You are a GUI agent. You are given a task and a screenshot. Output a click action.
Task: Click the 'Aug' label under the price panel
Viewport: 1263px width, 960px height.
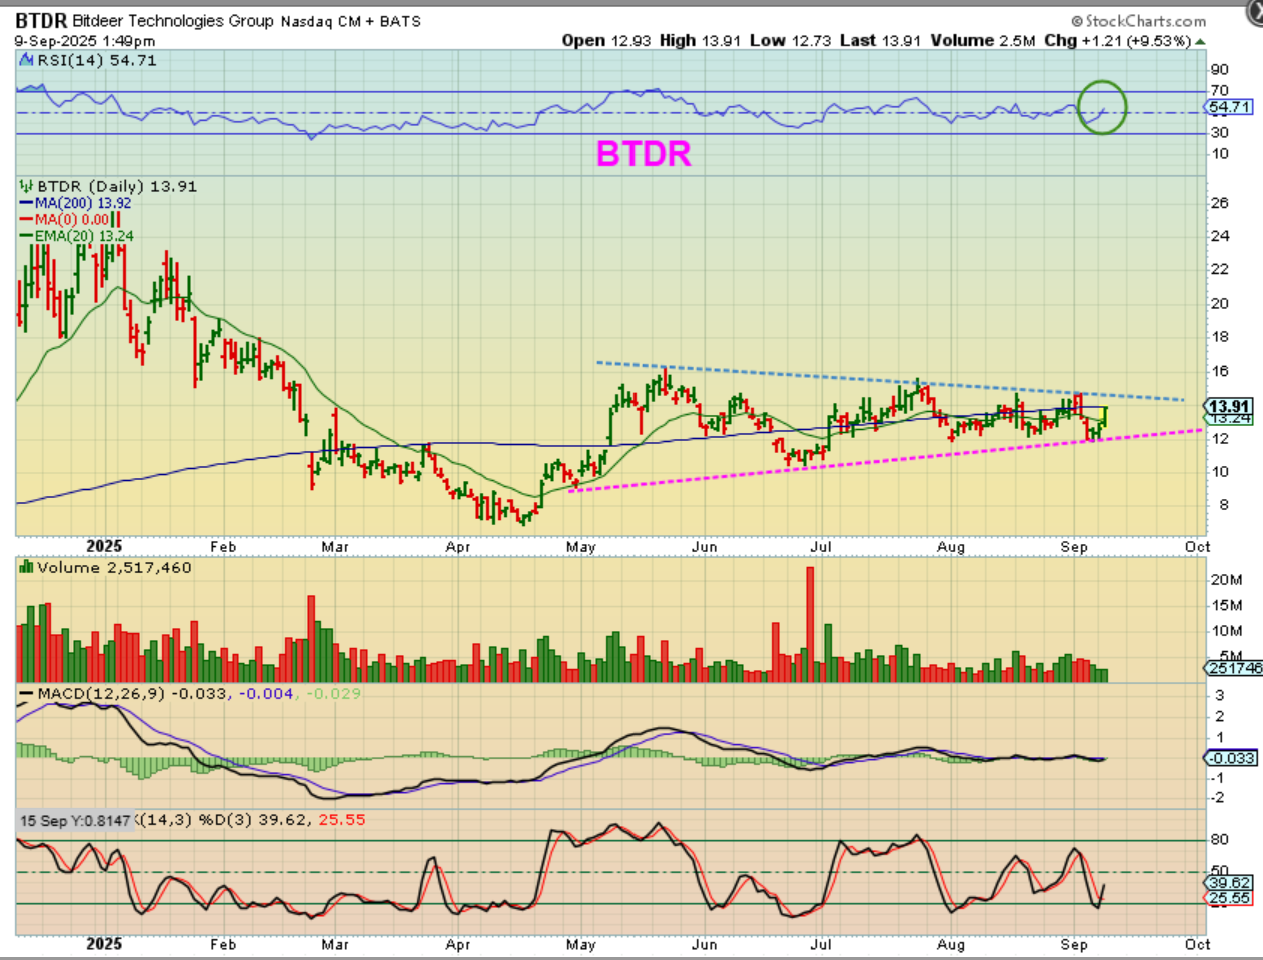951,547
